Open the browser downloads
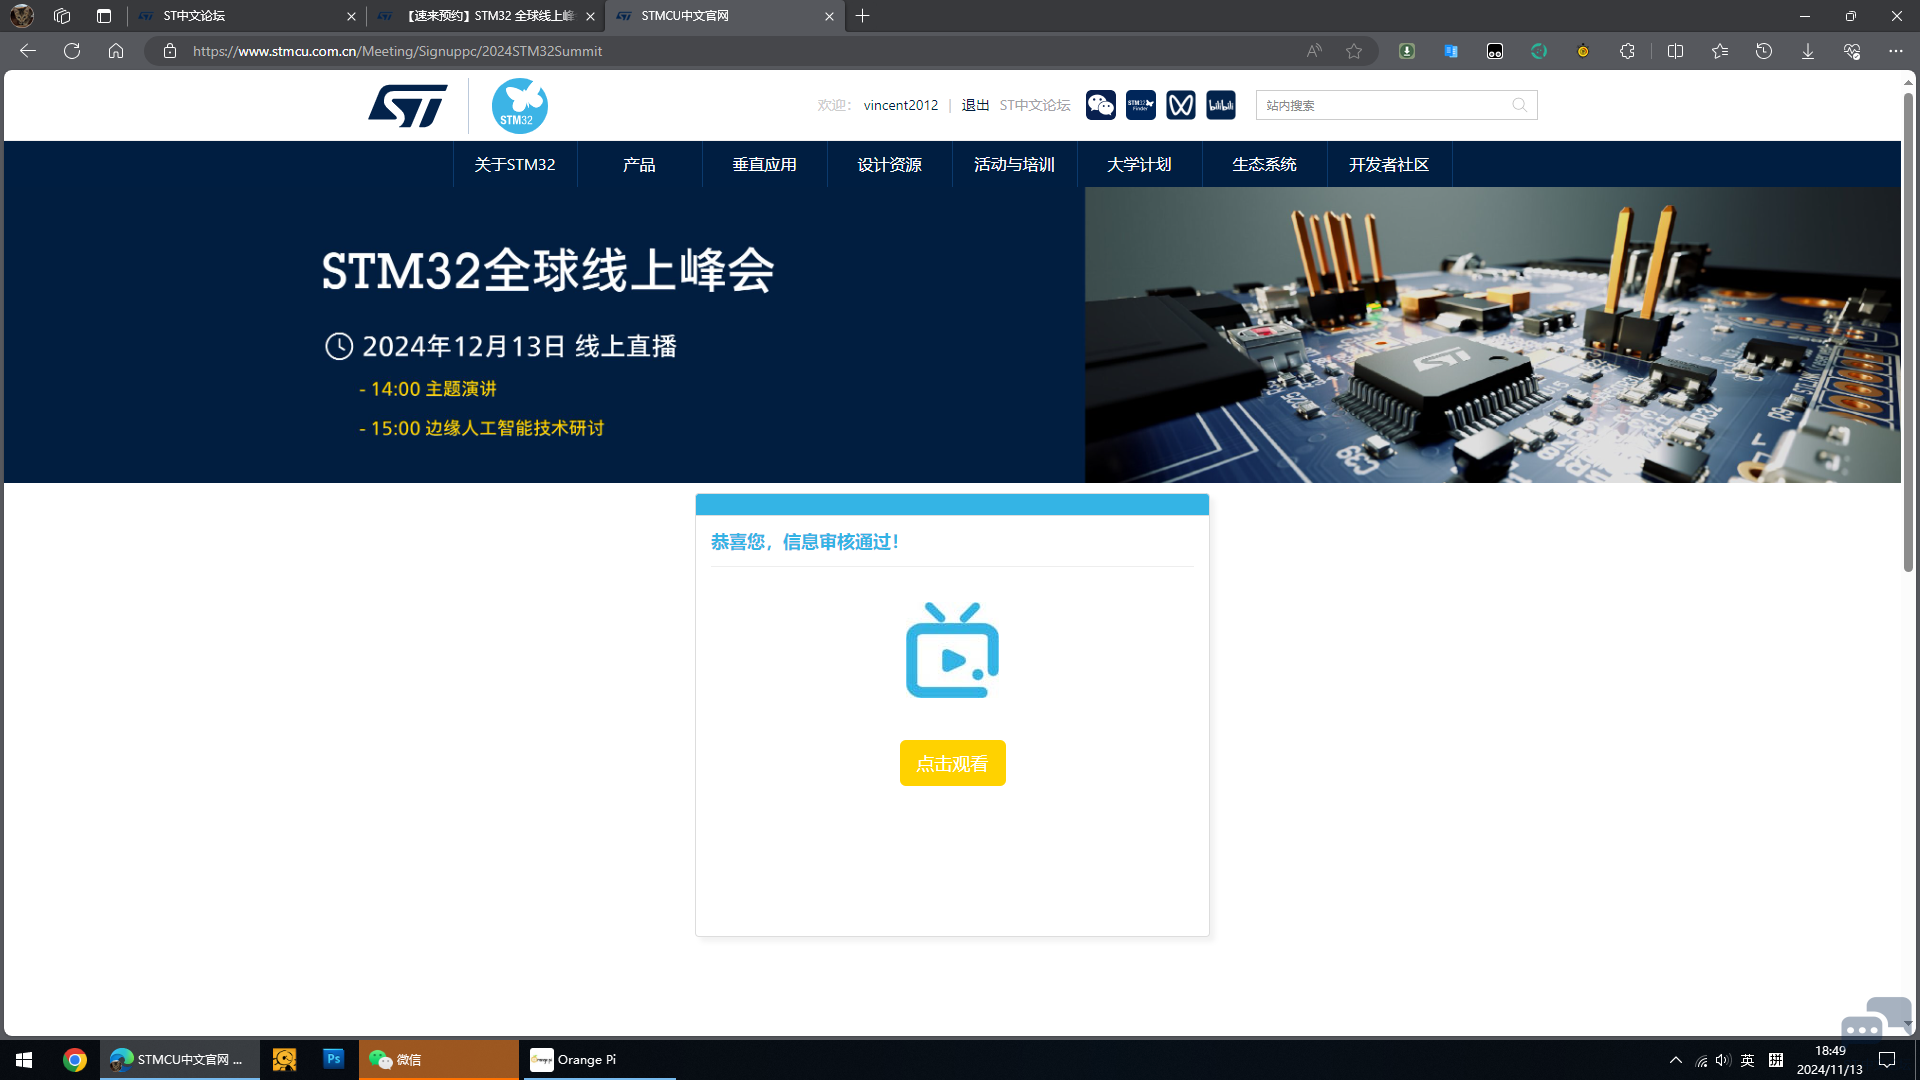Viewport: 1920px width, 1080px height. [1808, 51]
